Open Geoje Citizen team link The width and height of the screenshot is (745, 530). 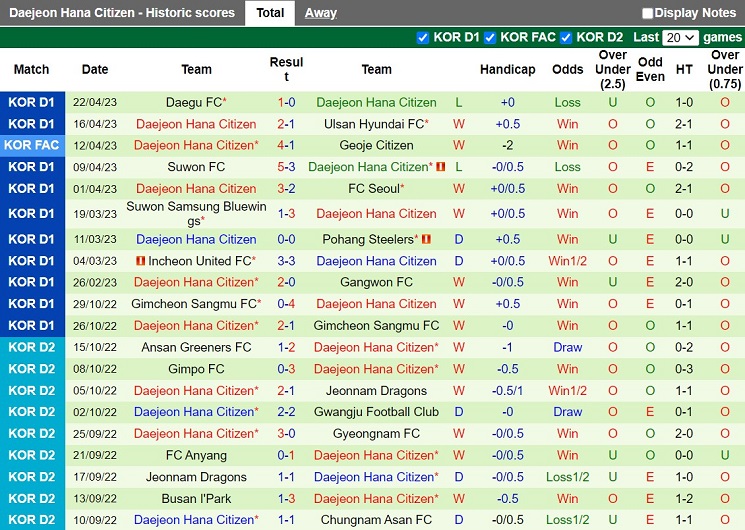coord(376,145)
